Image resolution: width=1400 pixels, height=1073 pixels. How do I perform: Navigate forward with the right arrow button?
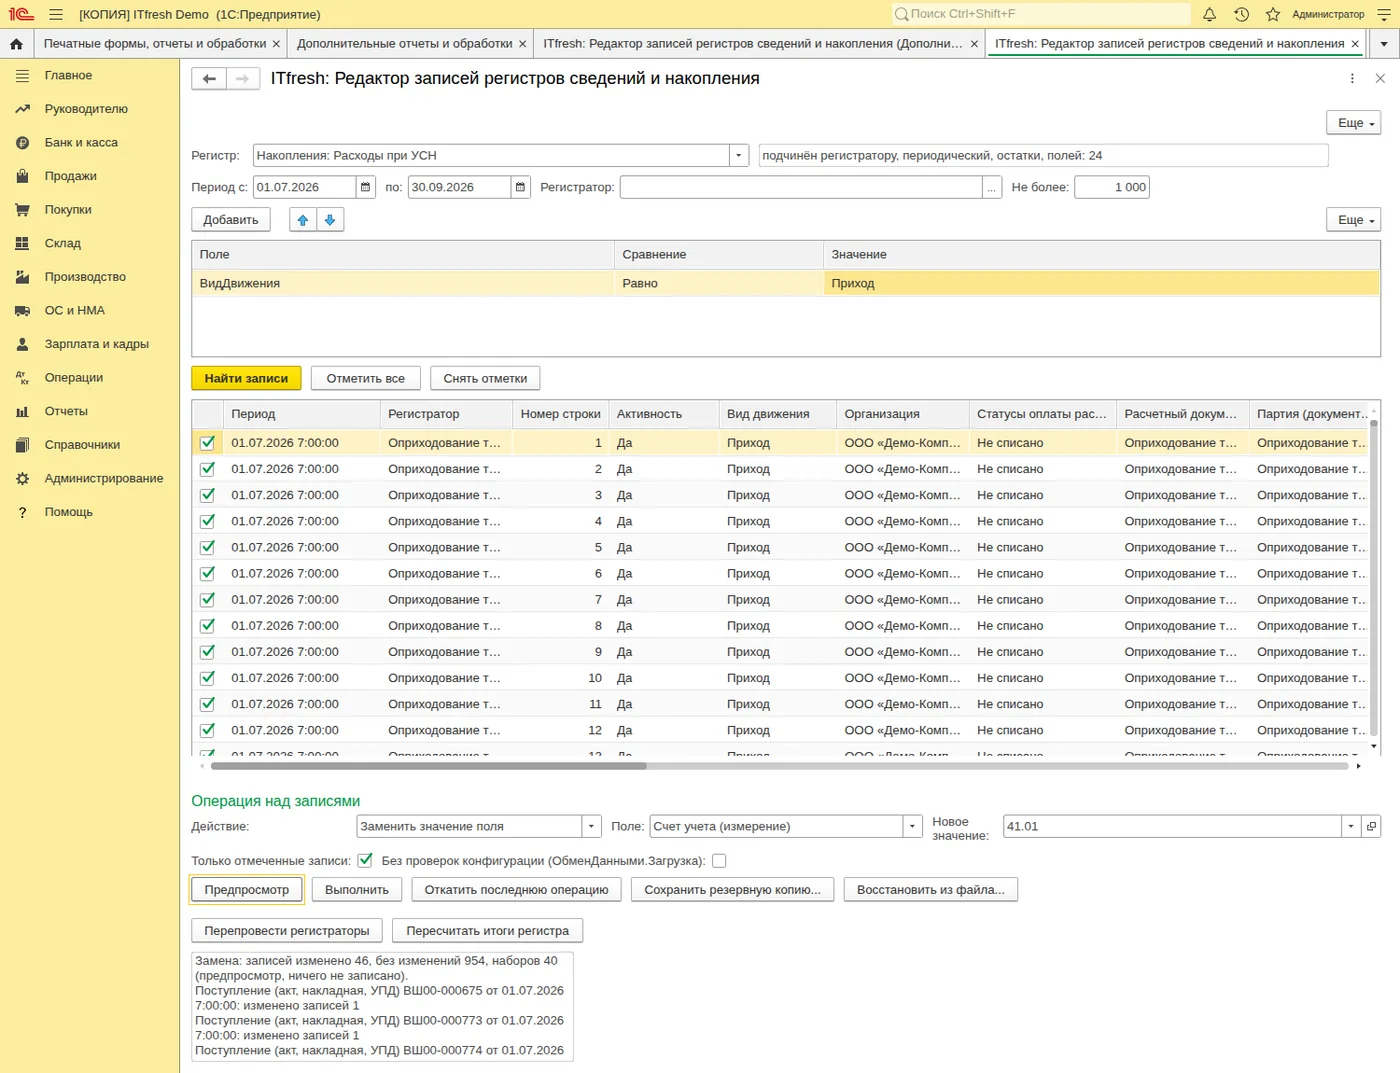(x=243, y=79)
